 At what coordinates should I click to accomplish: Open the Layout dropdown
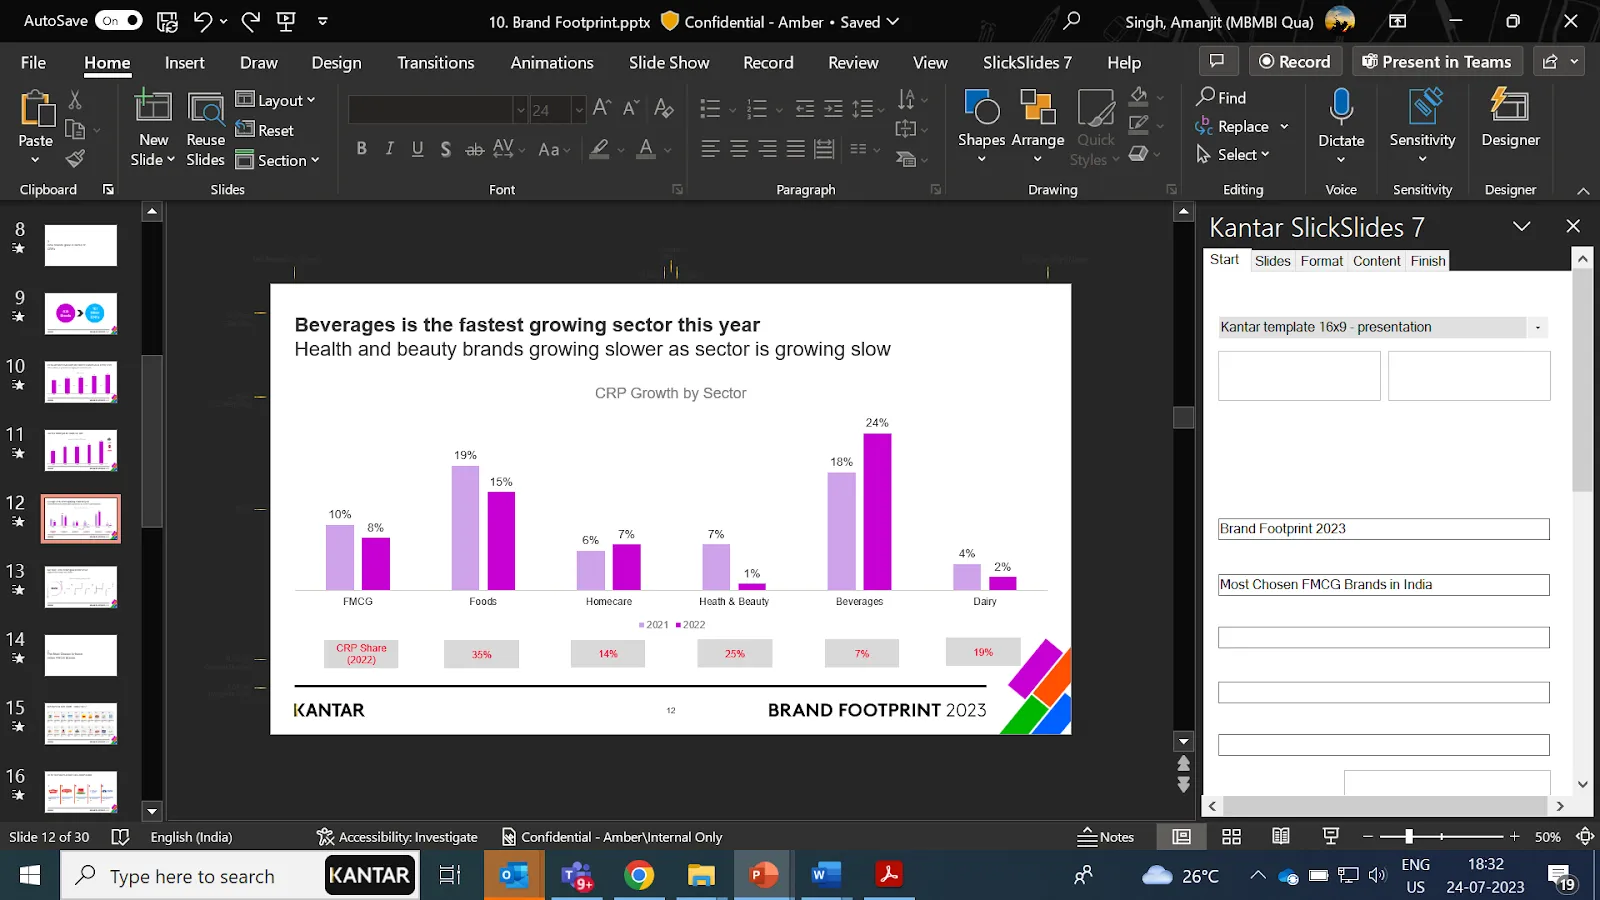click(x=275, y=100)
